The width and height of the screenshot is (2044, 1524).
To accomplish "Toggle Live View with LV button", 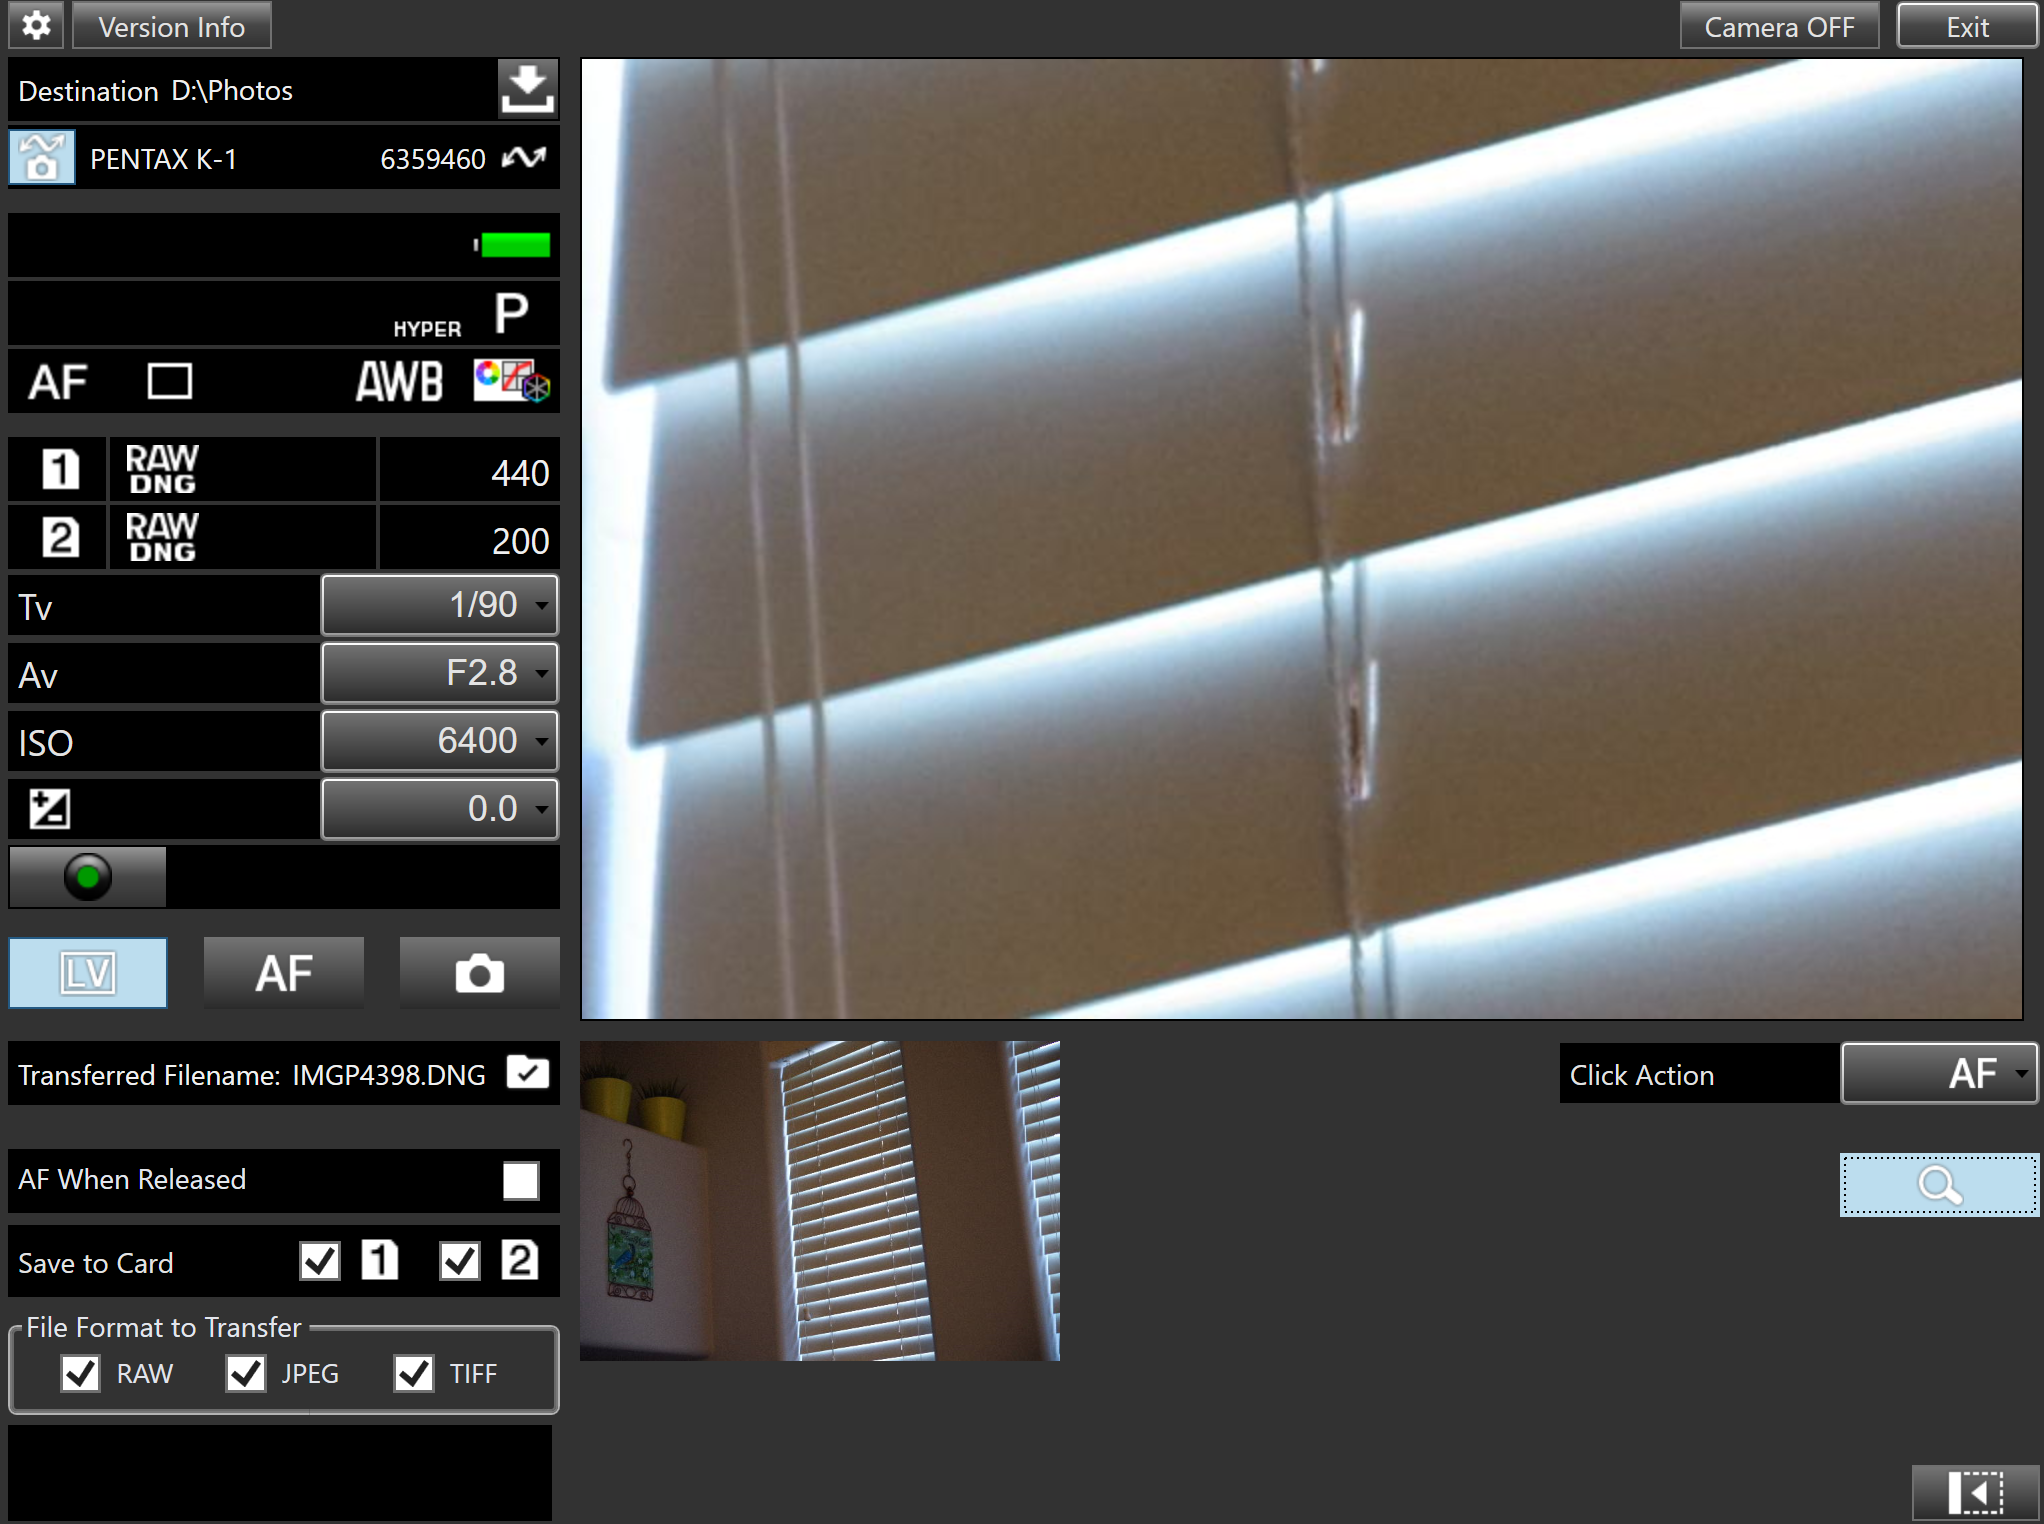I will click(88, 973).
